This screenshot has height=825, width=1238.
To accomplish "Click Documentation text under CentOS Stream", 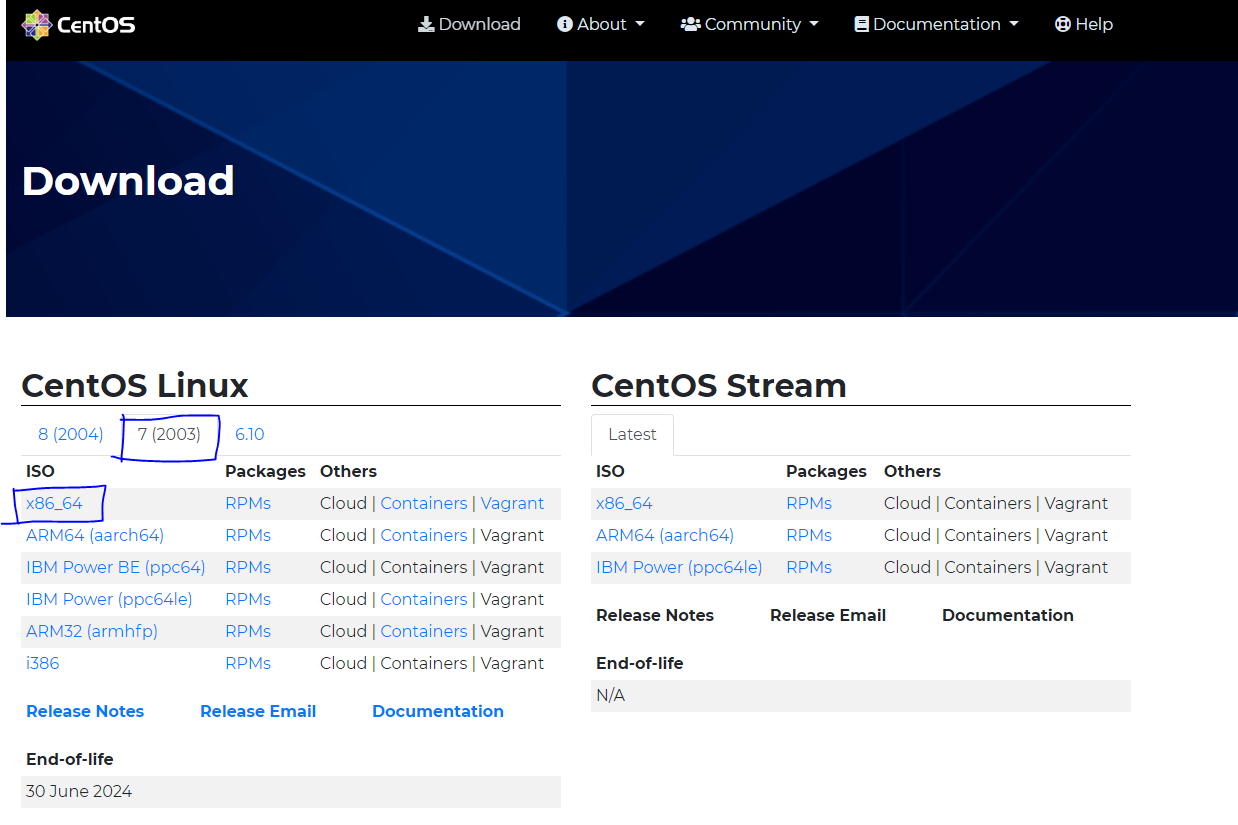I will [x=1008, y=615].
